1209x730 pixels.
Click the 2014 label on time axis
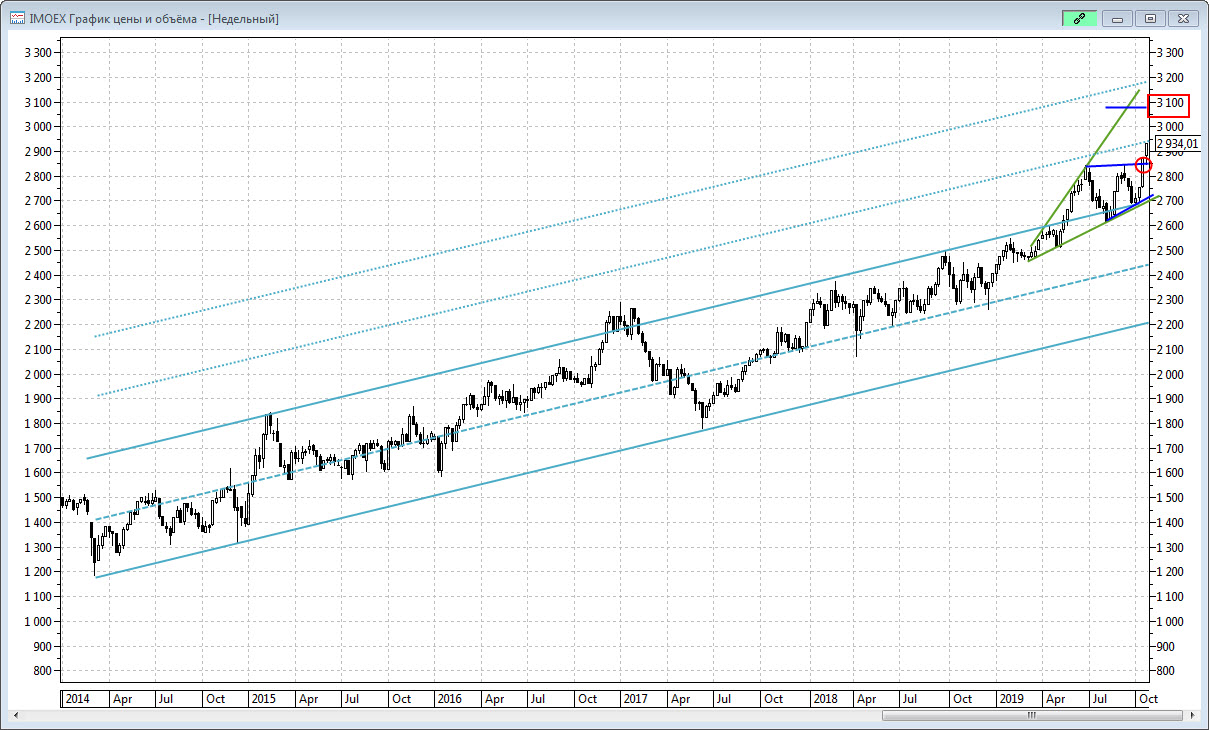click(x=76, y=699)
